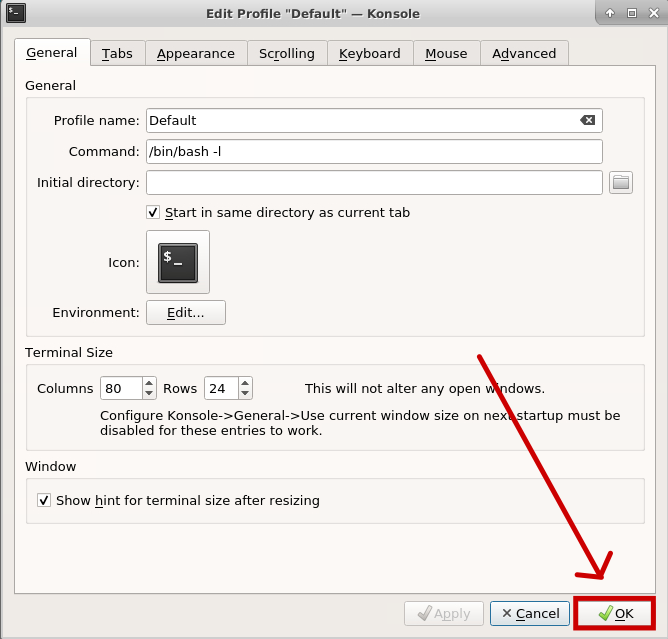668x639 pixels.
Task: Increase Rows value with up arrow
Action: pos(245,383)
